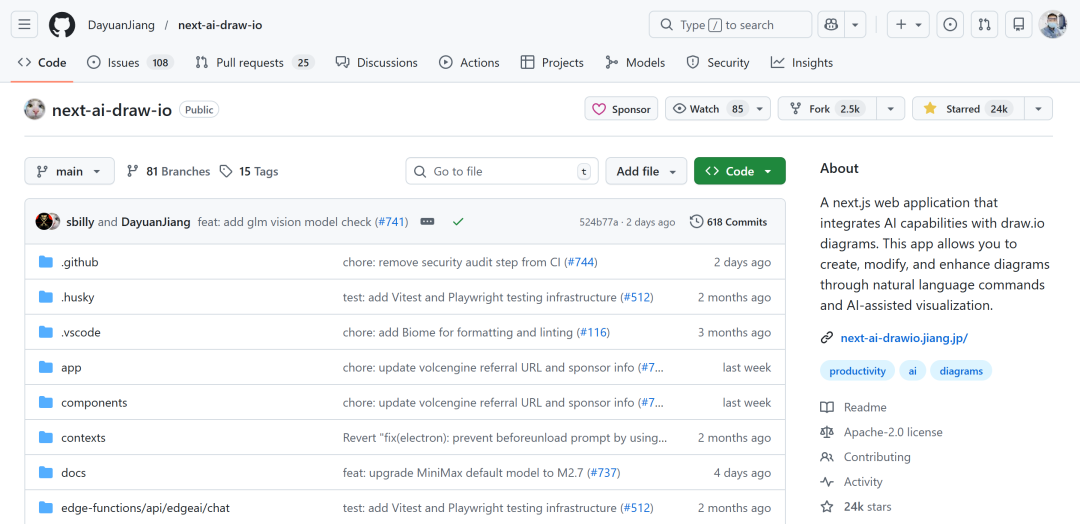Open the next-ai-drawio.jiang.jp website link
This screenshot has height=524, width=1080.
click(903, 338)
